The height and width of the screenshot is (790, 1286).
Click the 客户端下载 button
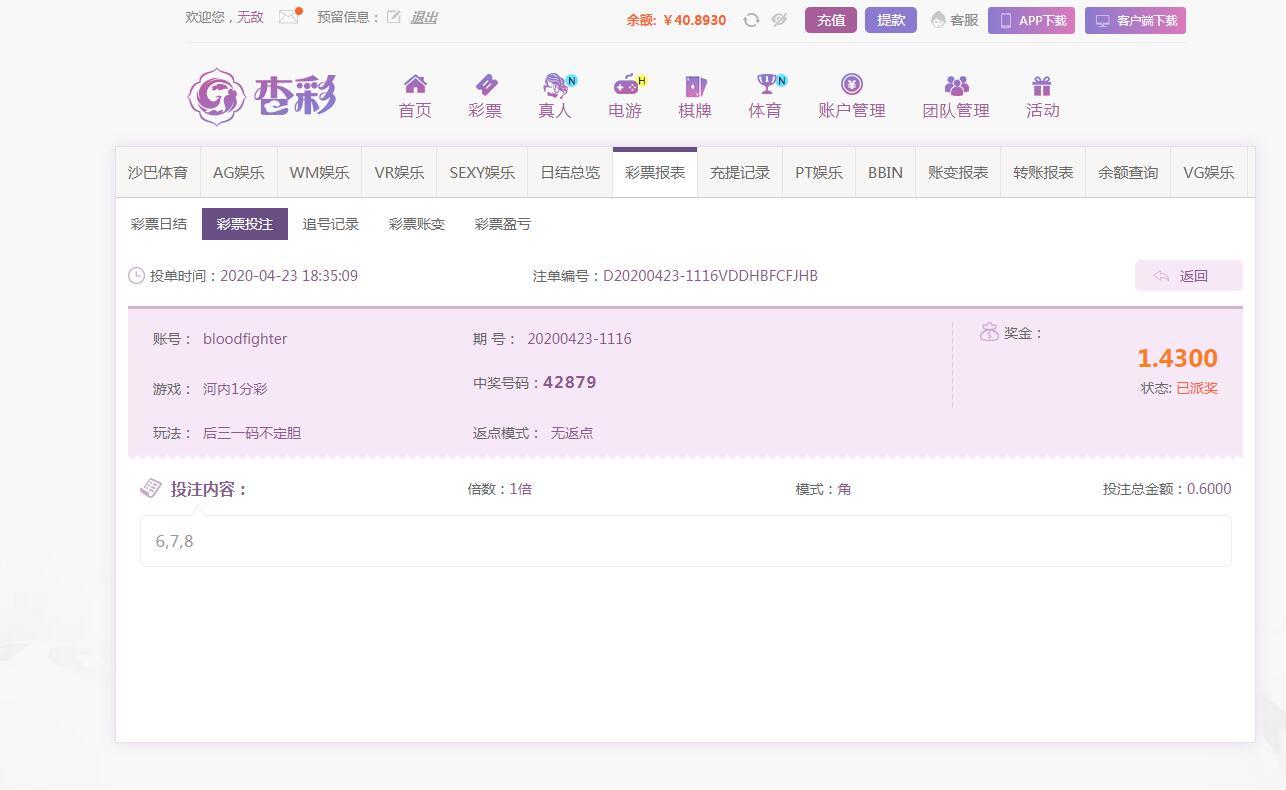click(1135, 20)
